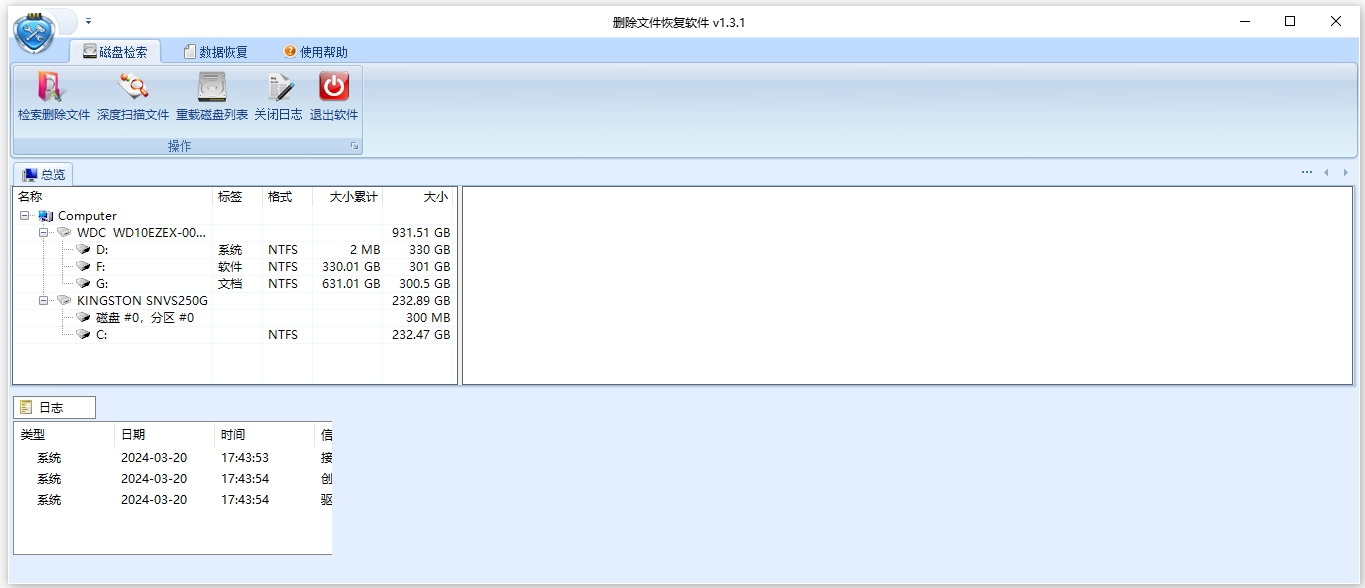Screen dimensions: 1365x588
Task: Click the 时间 log column header
Action: tap(265, 435)
